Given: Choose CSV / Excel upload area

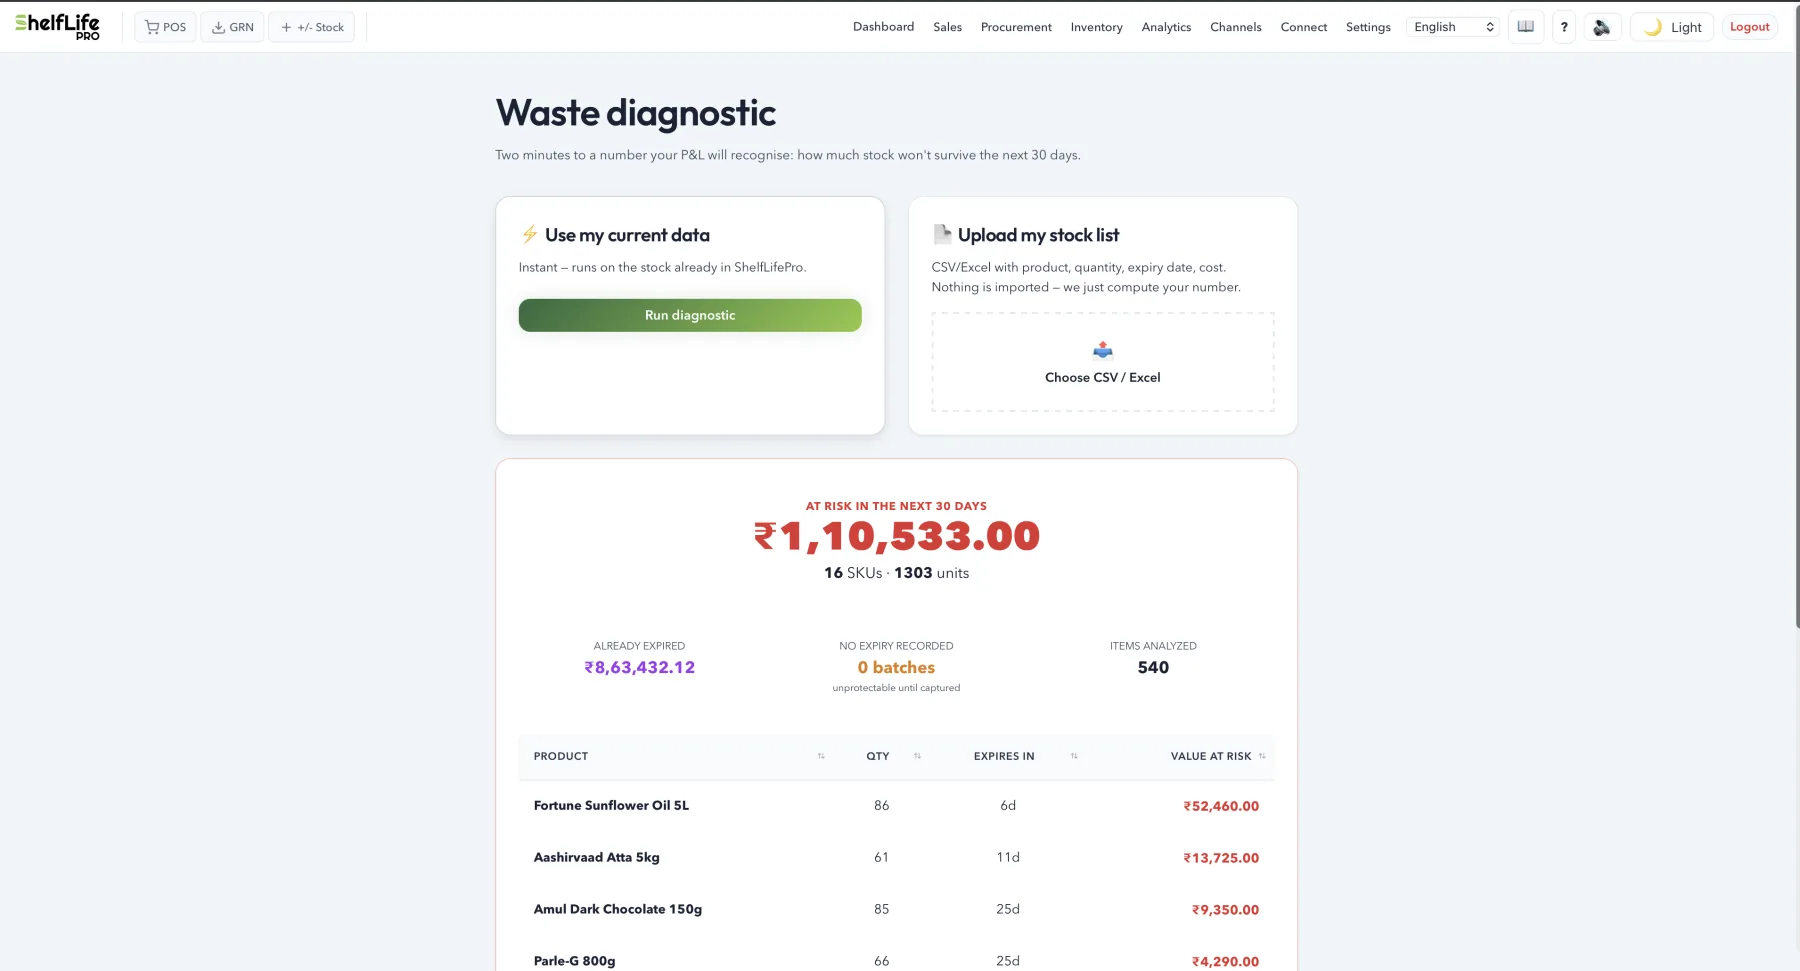Looking at the screenshot, I should [1103, 362].
